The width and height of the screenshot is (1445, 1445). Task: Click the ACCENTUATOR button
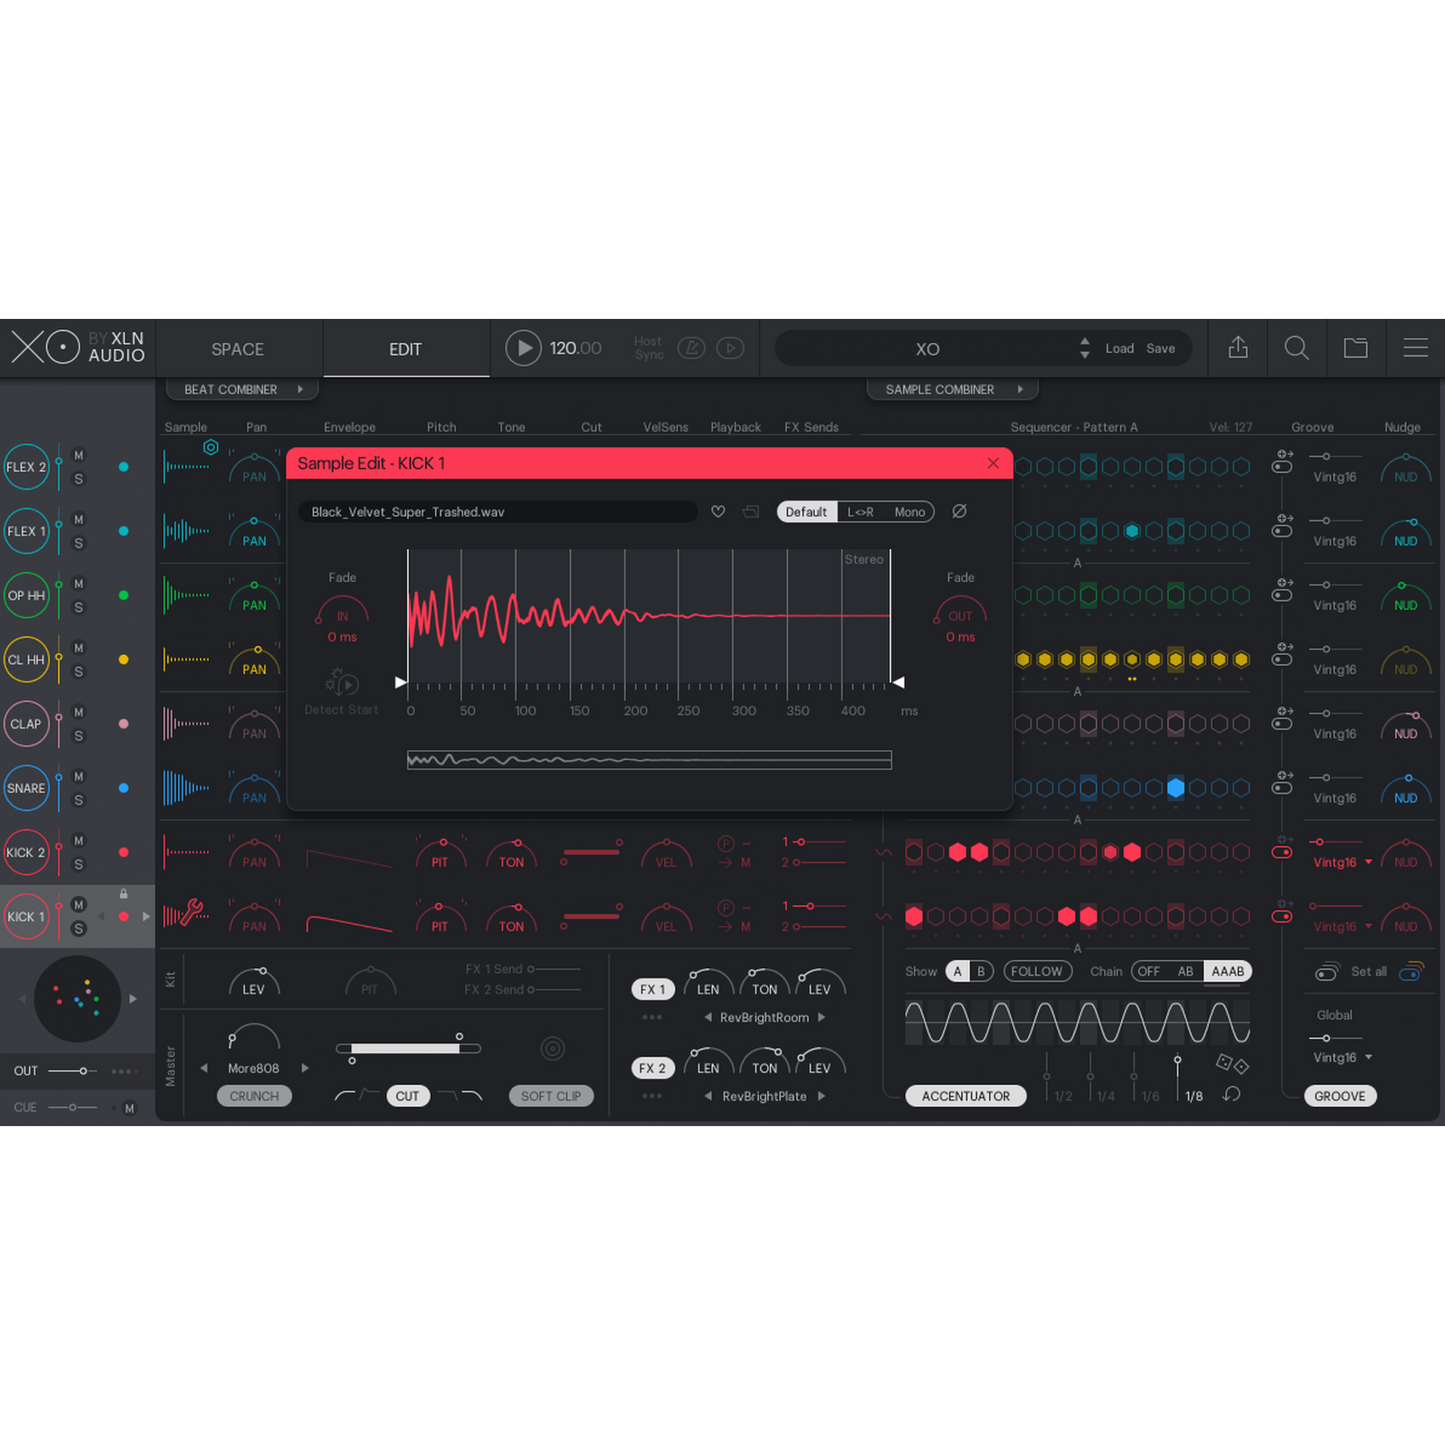click(x=965, y=1096)
